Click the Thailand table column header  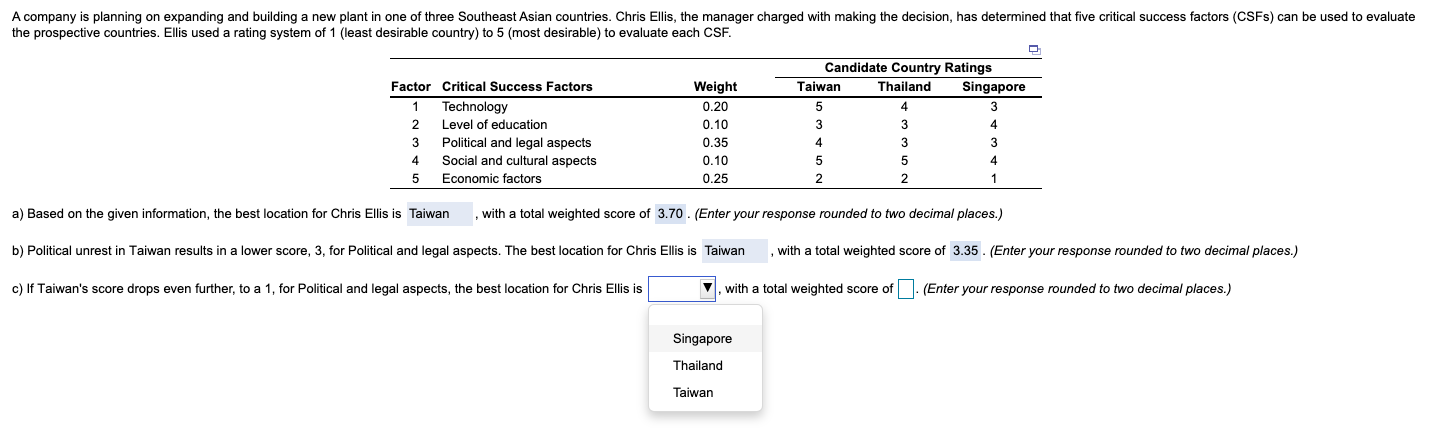[904, 87]
